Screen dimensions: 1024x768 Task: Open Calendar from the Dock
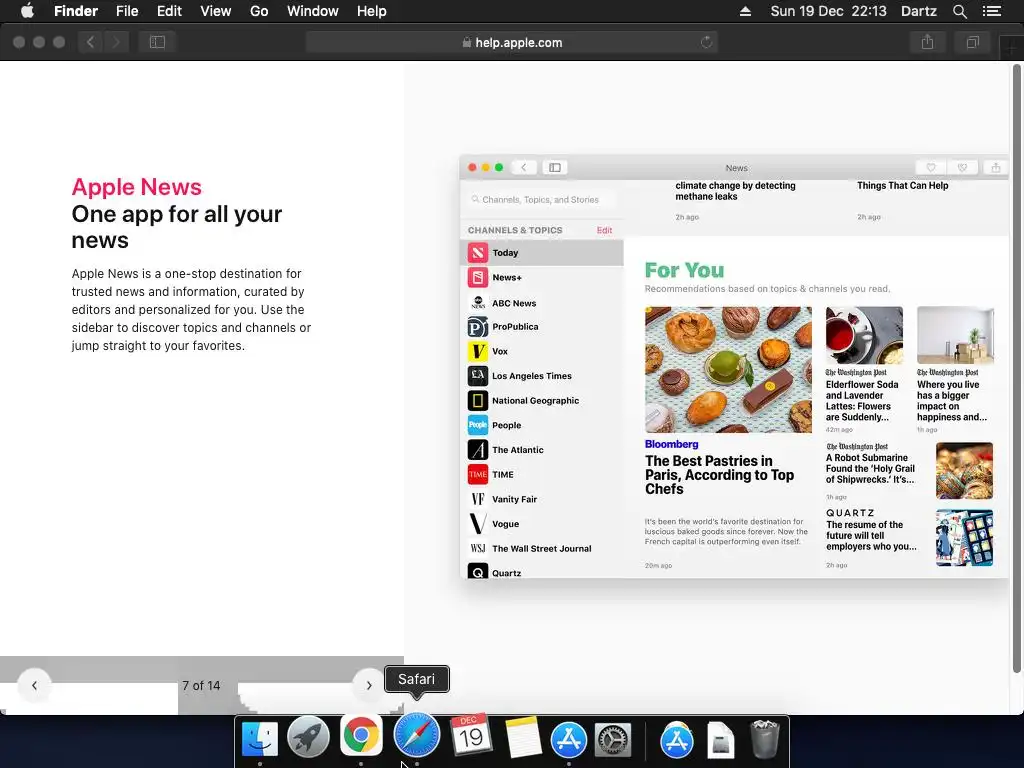pyautogui.click(x=471, y=735)
